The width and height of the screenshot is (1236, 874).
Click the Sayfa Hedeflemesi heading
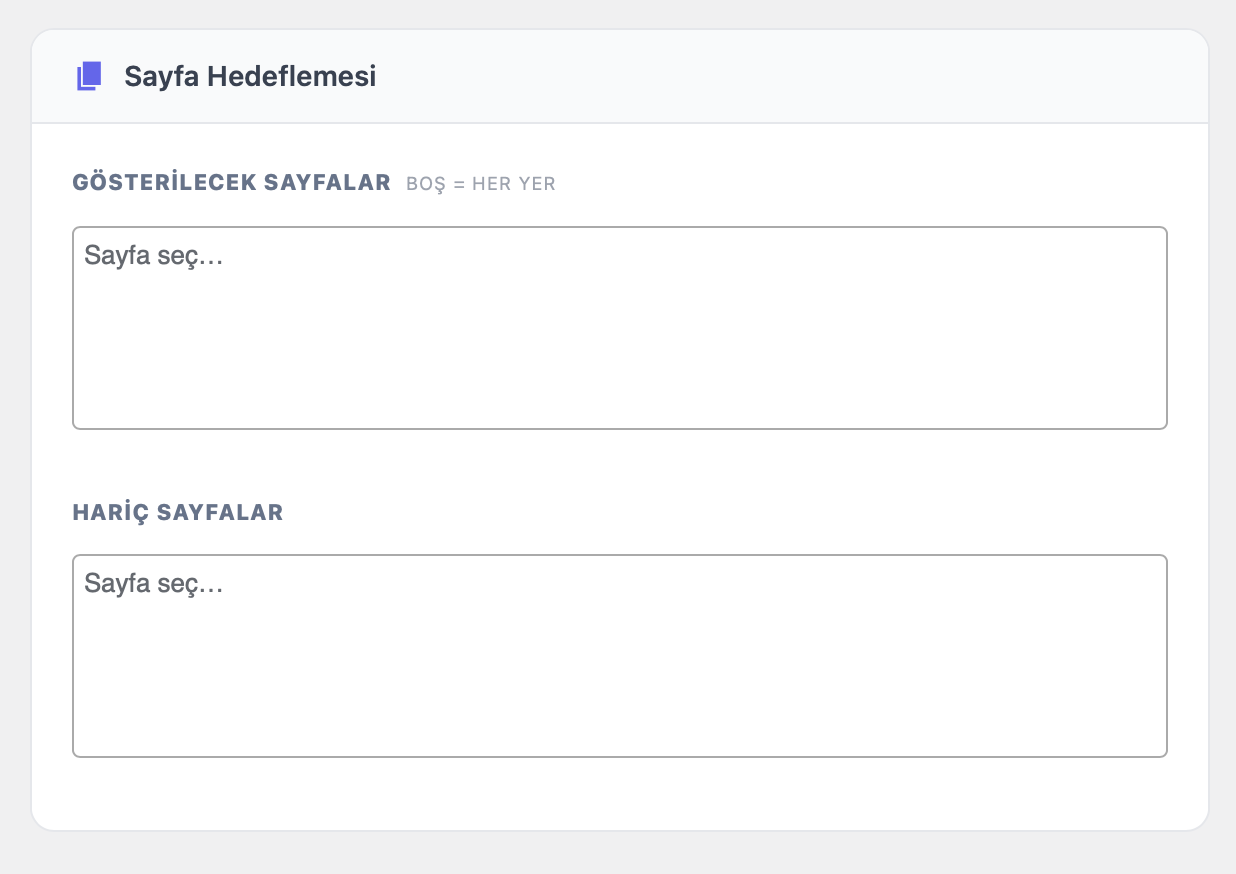250,76
